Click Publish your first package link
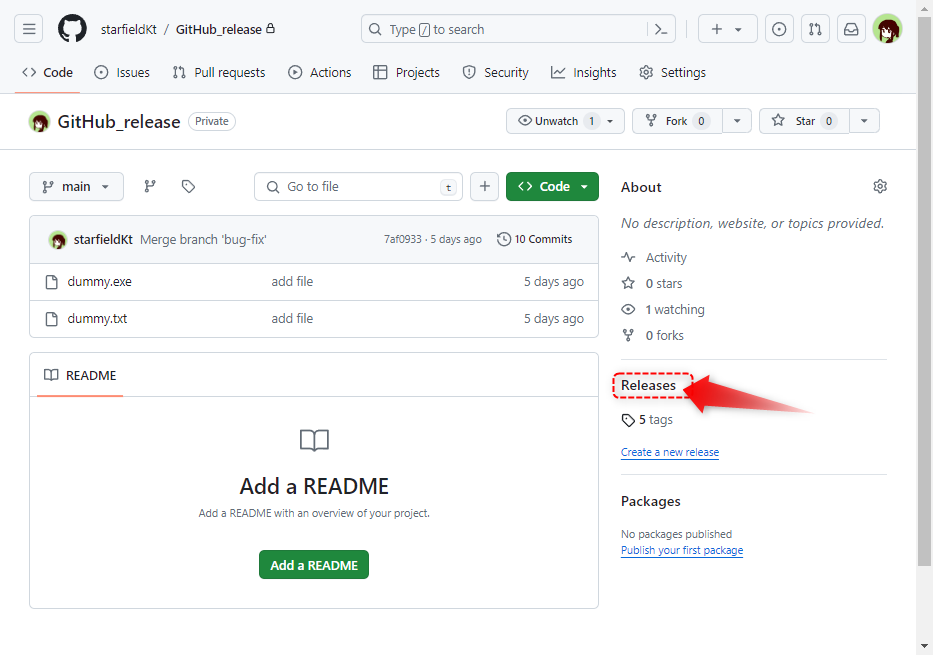The height and width of the screenshot is (655, 933). [682, 550]
